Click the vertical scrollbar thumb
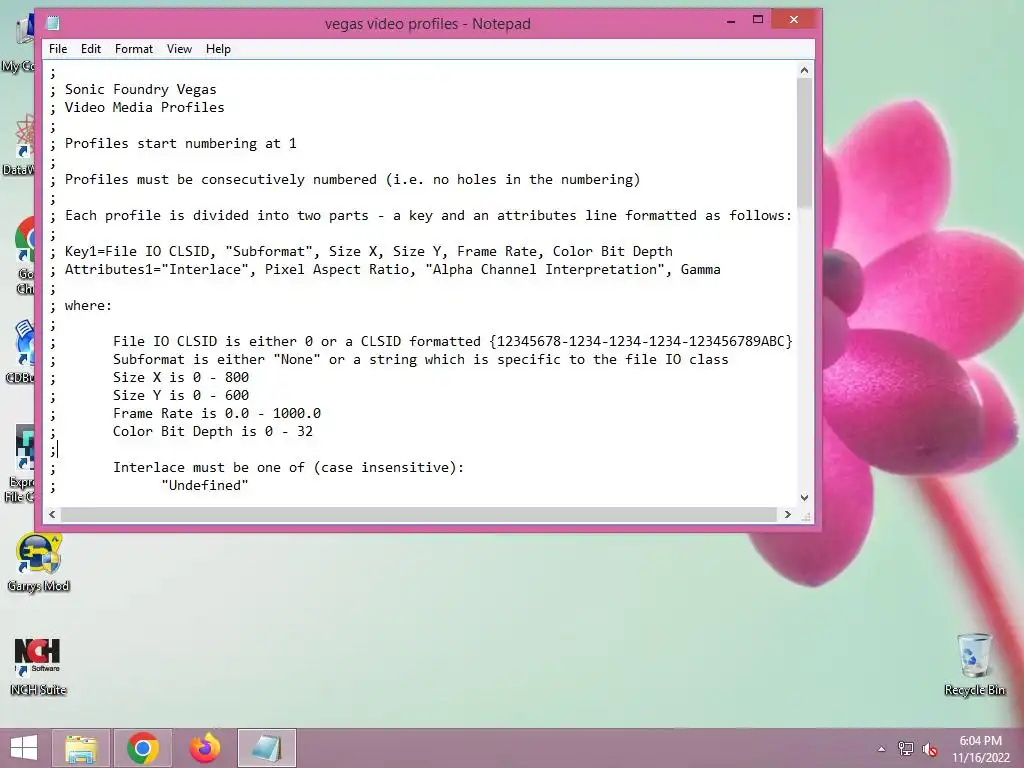 805,142
